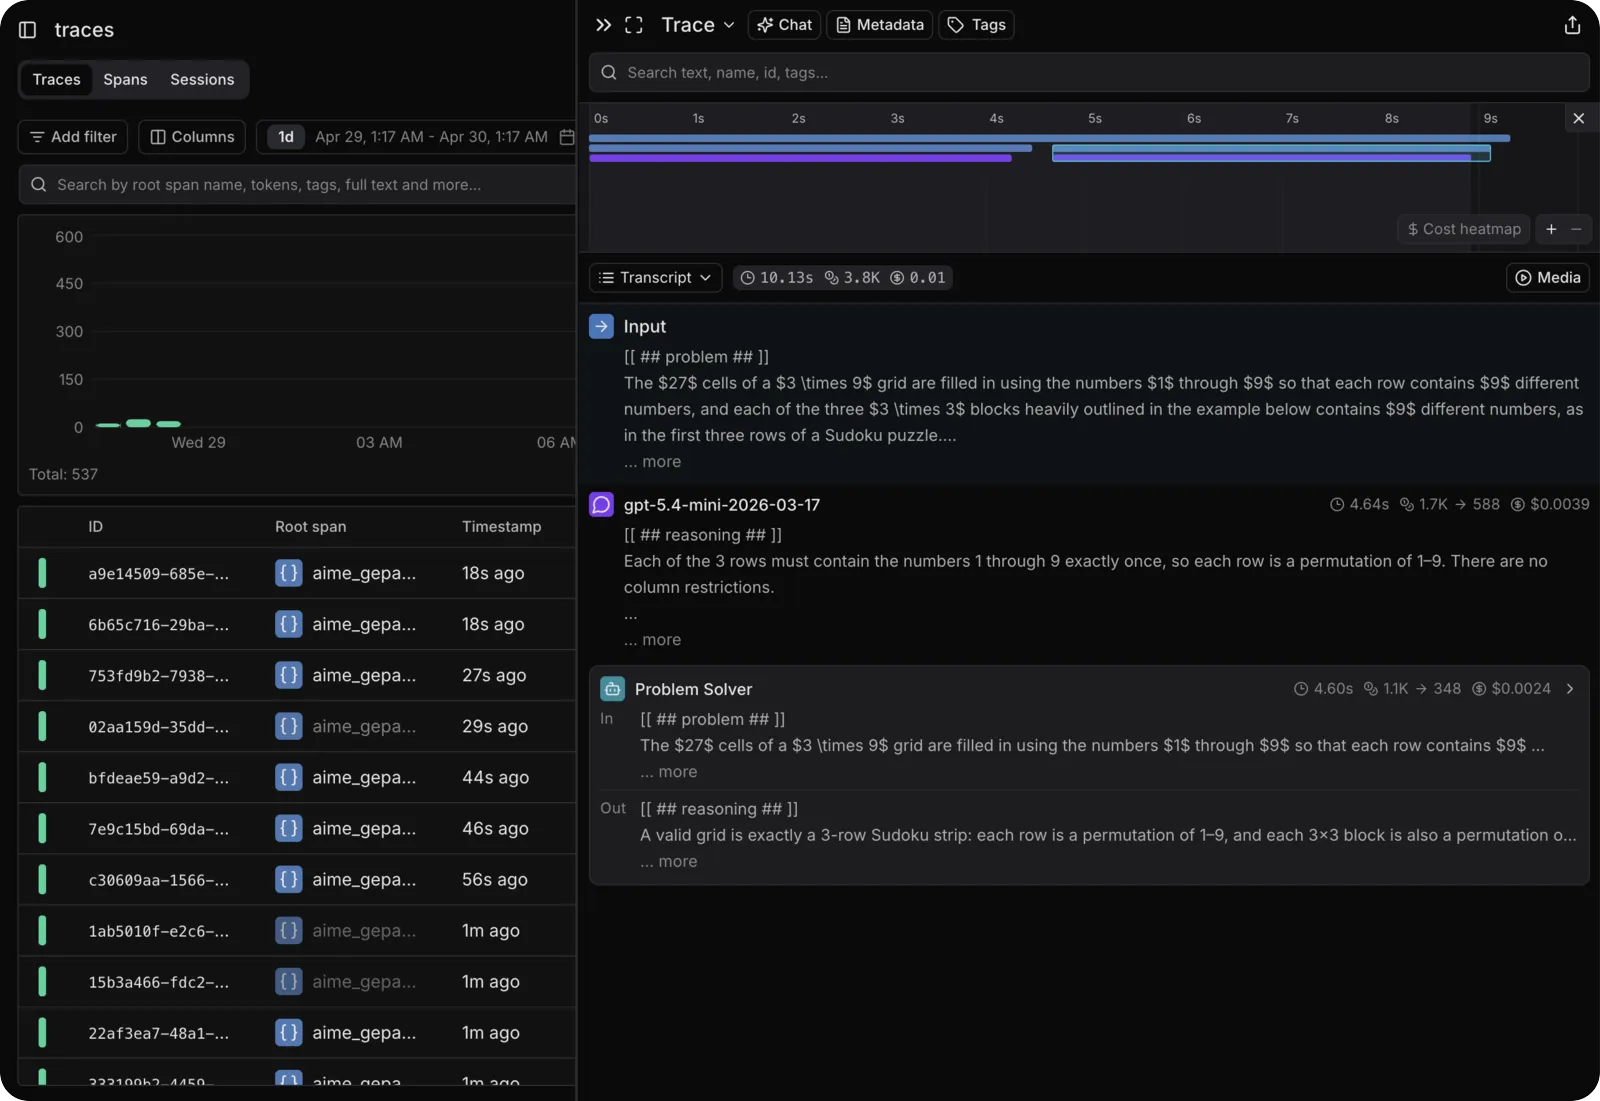Zoom in timeline with plus icon
The width and height of the screenshot is (1600, 1101).
[1551, 229]
